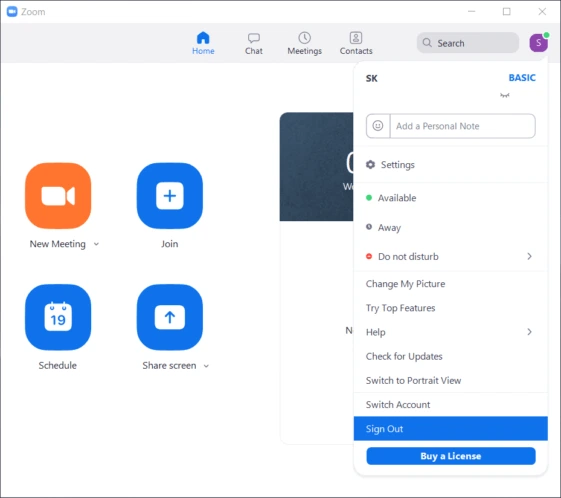Expand the Do not disturb submenu arrow

(x=530, y=257)
